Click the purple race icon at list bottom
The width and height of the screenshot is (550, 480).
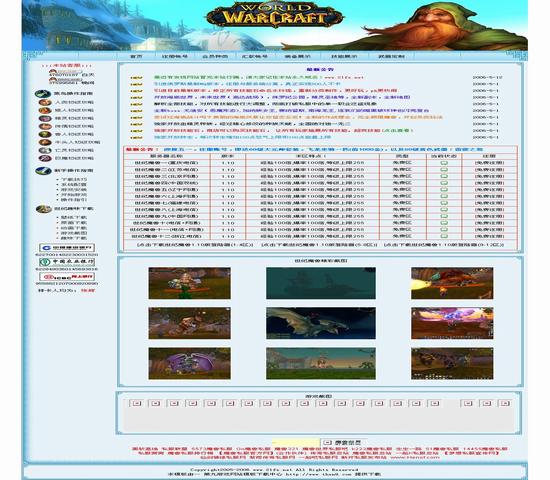(x=45, y=158)
